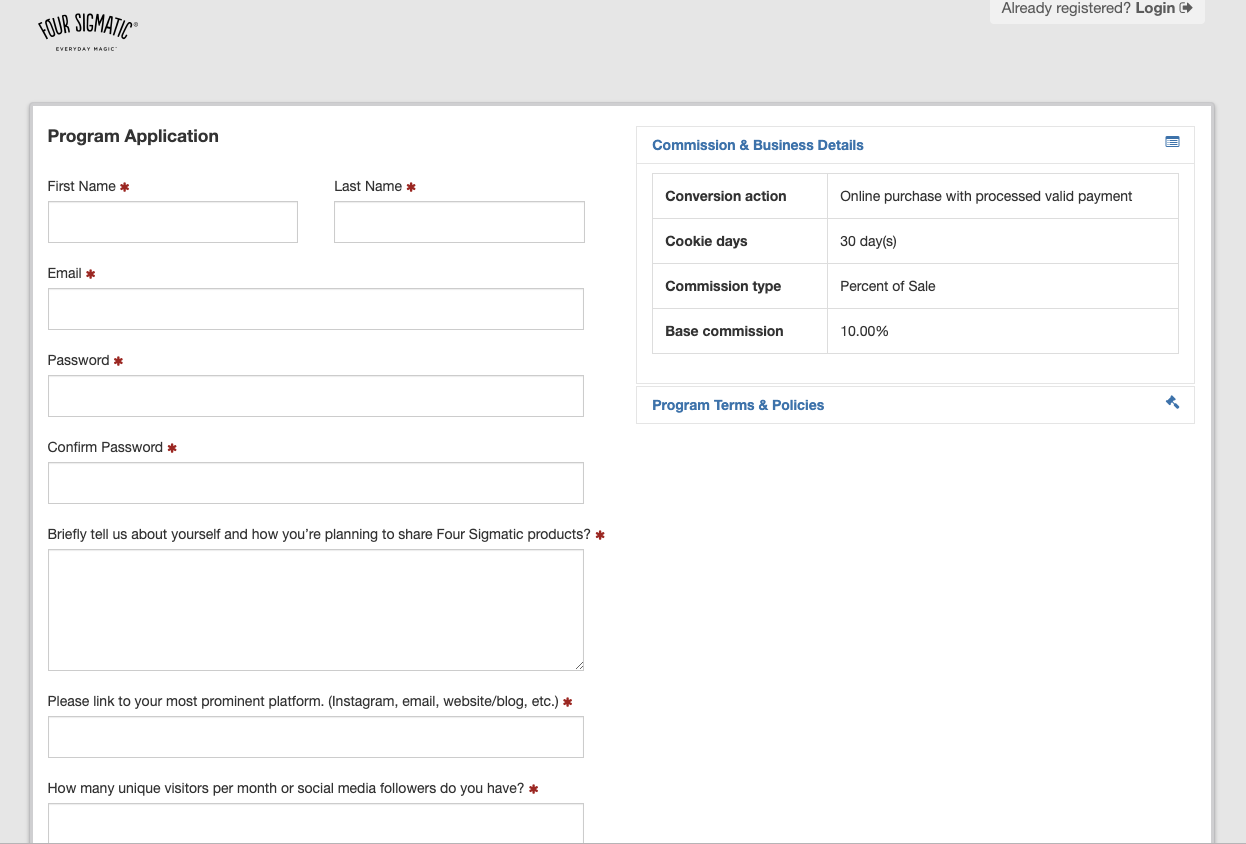Click the 'Base commission' row label

pos(724,331)
